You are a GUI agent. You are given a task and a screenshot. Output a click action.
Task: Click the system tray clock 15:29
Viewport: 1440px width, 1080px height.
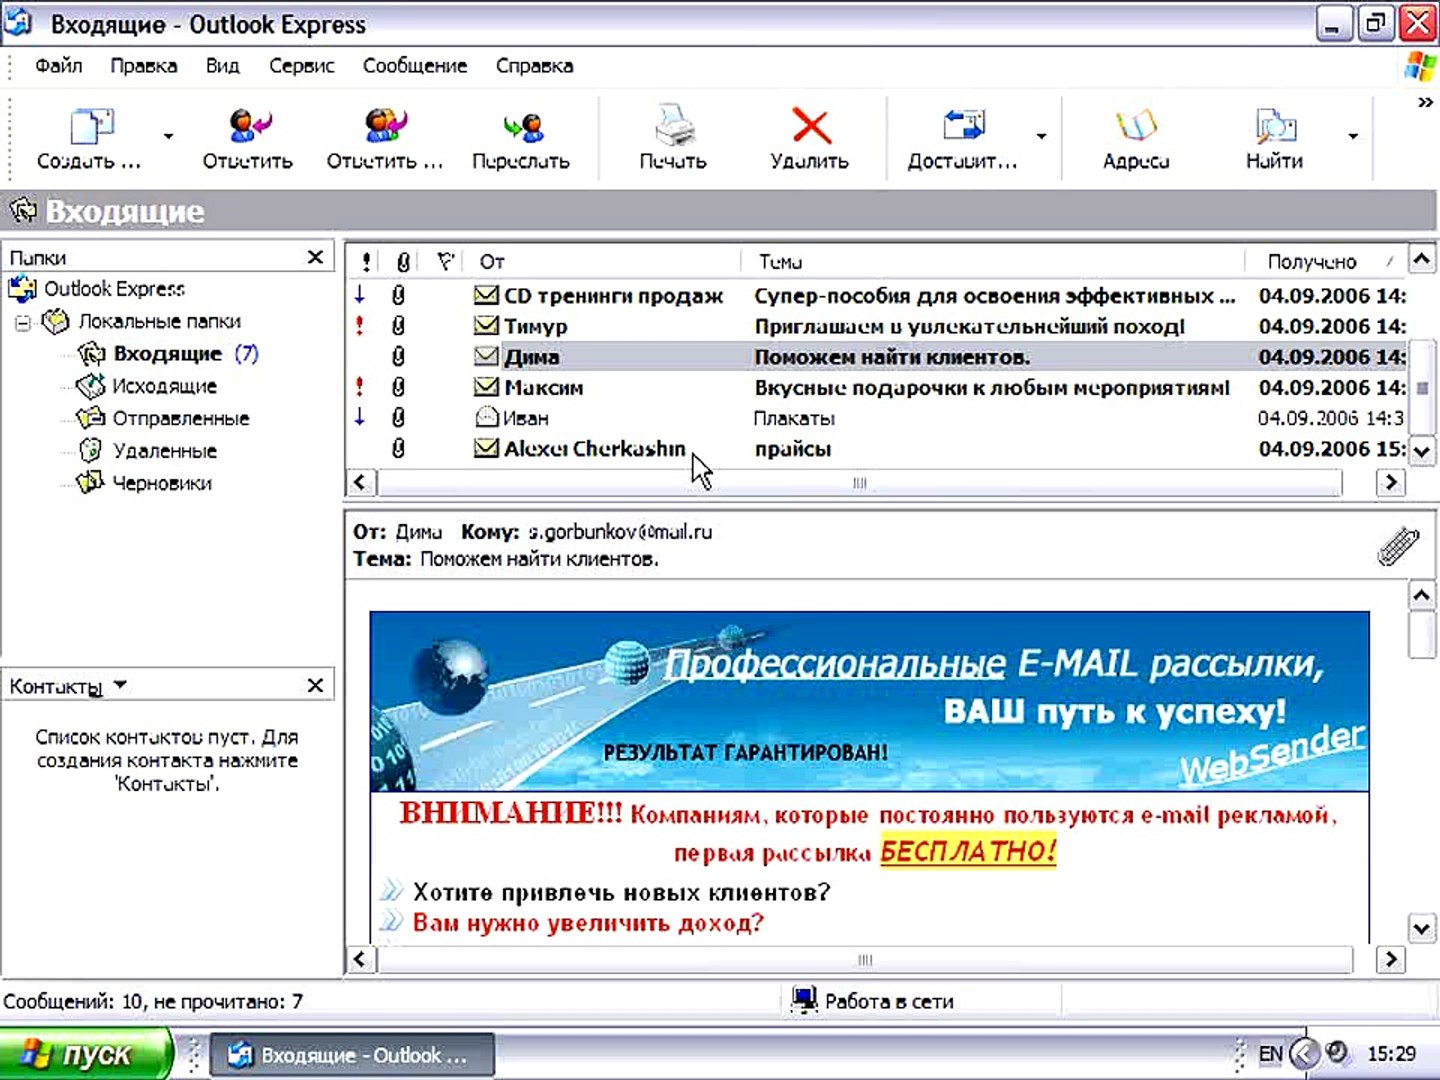pyautogui.click(x=1391, y=1054)
